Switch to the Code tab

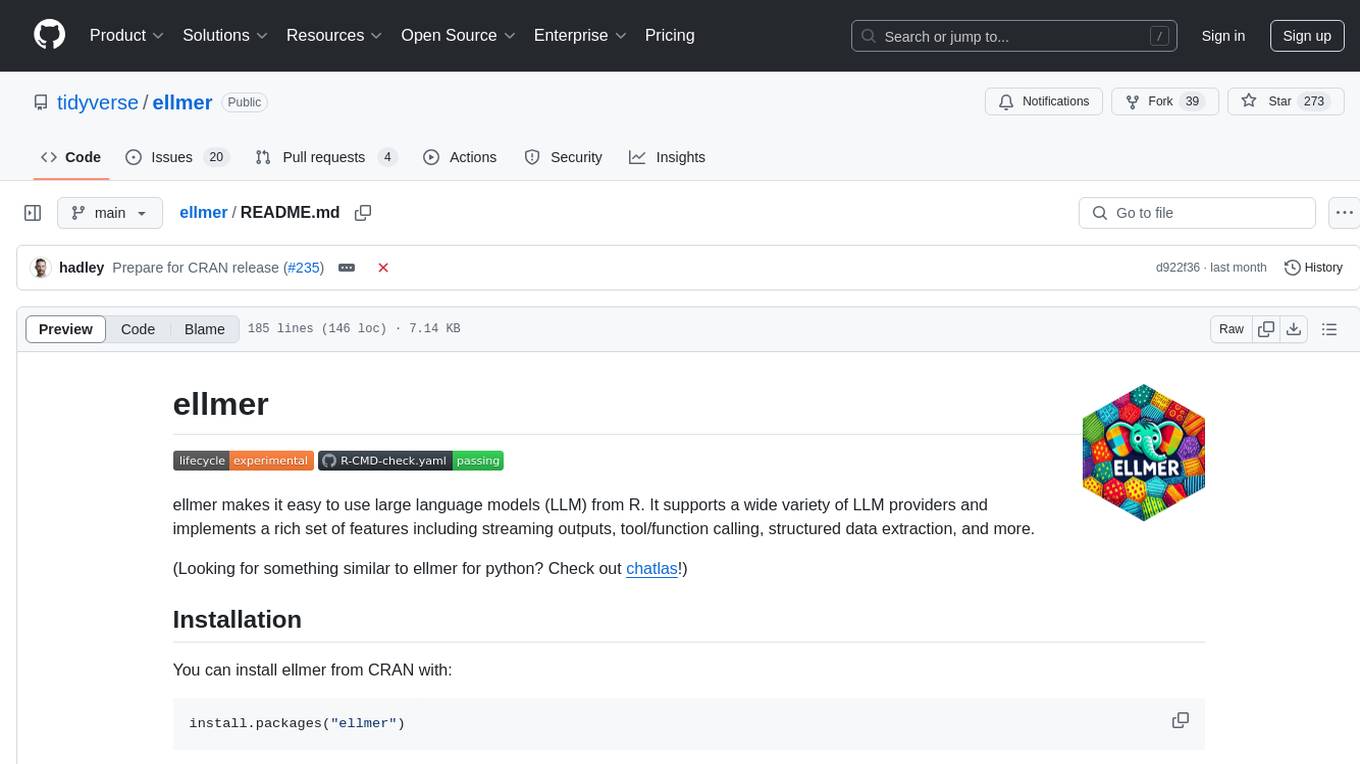coord(71,157)
